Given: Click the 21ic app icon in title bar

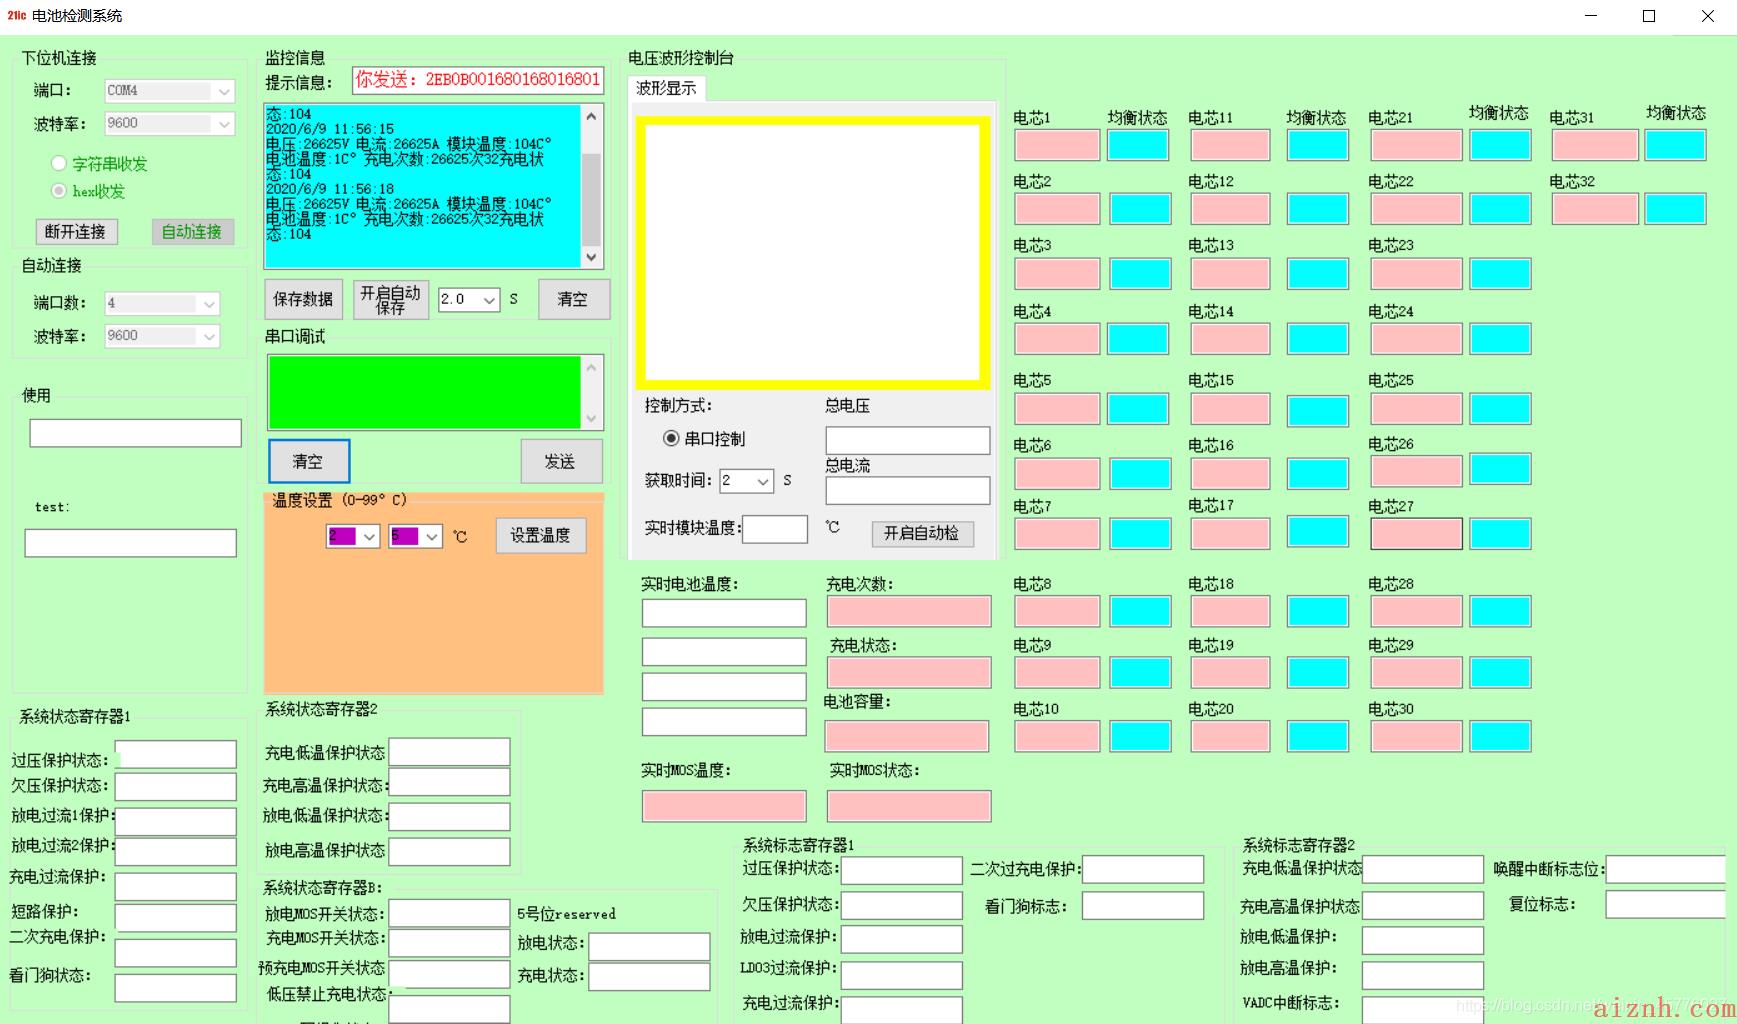Looking at the screenshot, I should 16,16.
